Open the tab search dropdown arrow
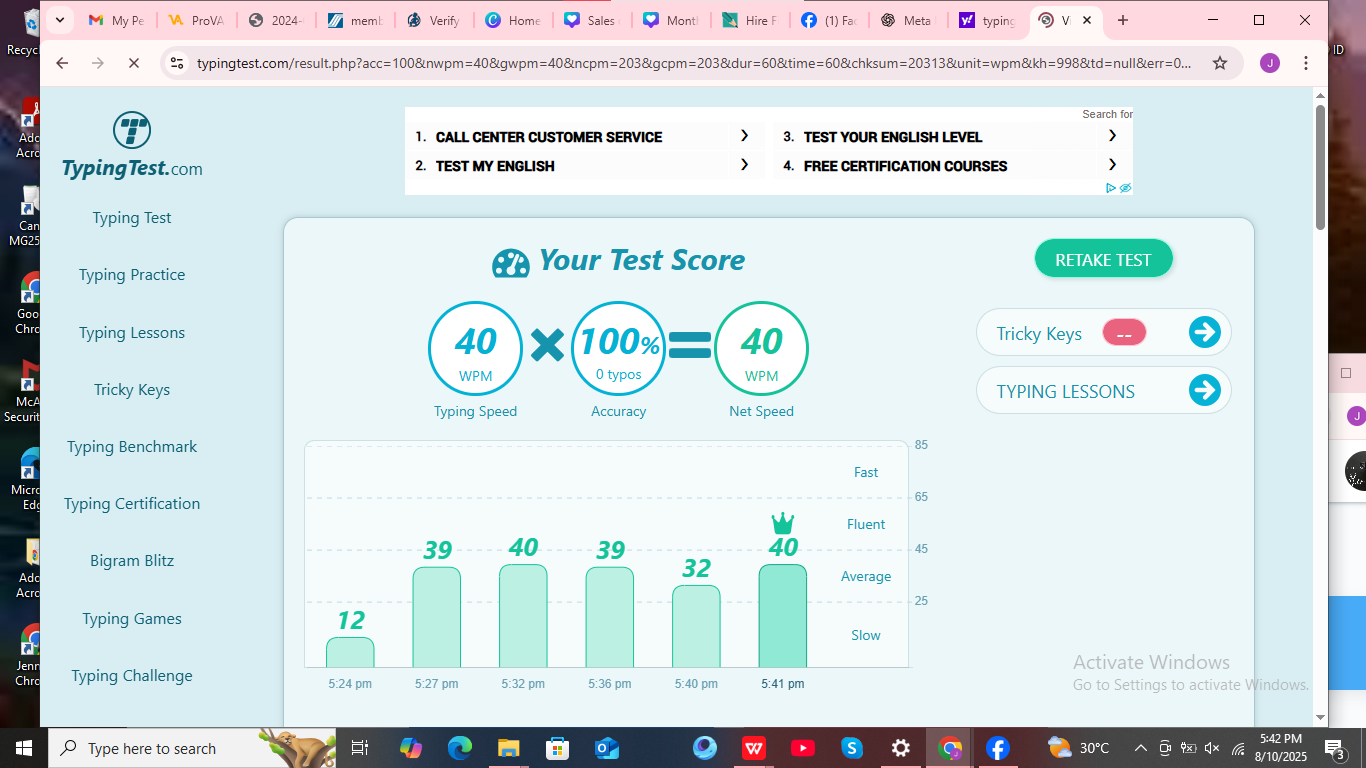 click(59, 19)
